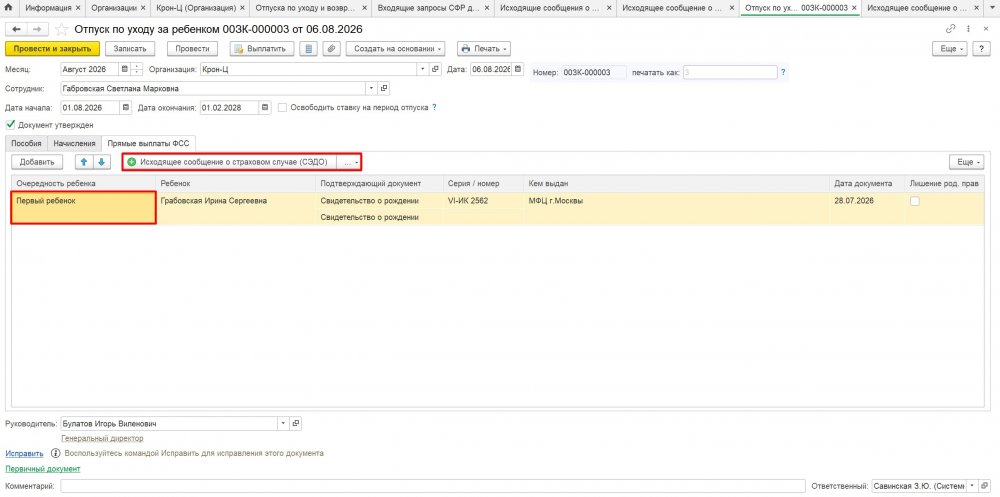
Task: Open the Начисления tab
Action: [x=75, y=144]
